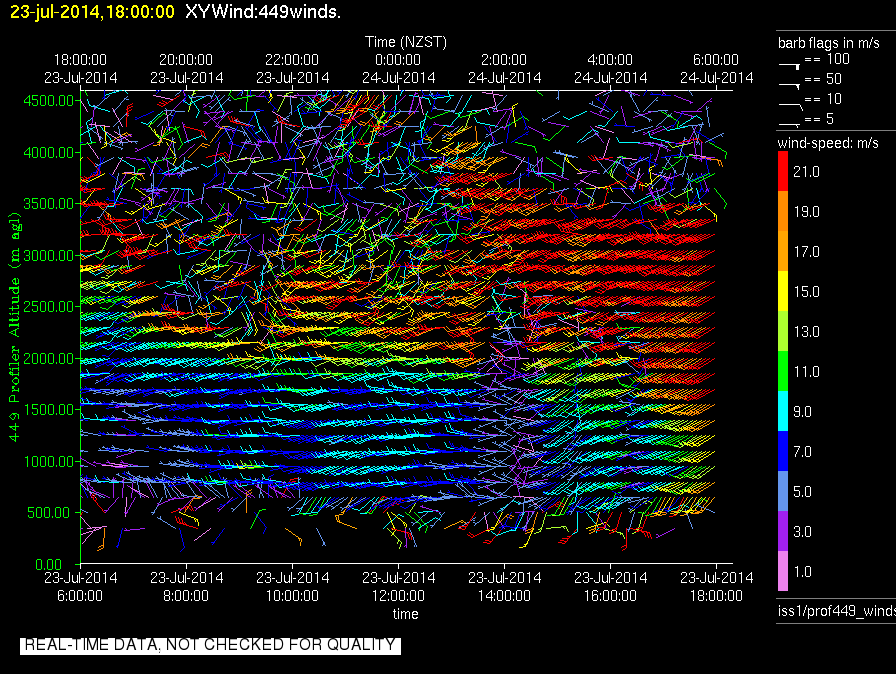Viewport: 896px width, 674px height.
Task: Click the purple 3.0 m/s color band
Action: tap(783, 531)
